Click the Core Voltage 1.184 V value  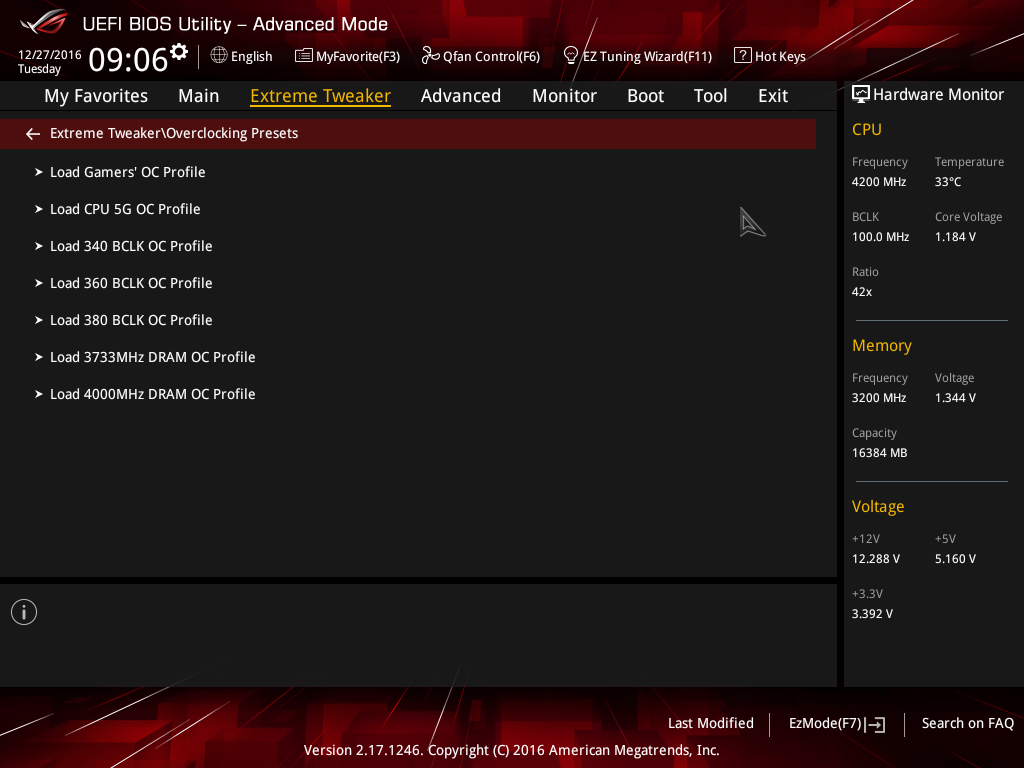point(955,236)
